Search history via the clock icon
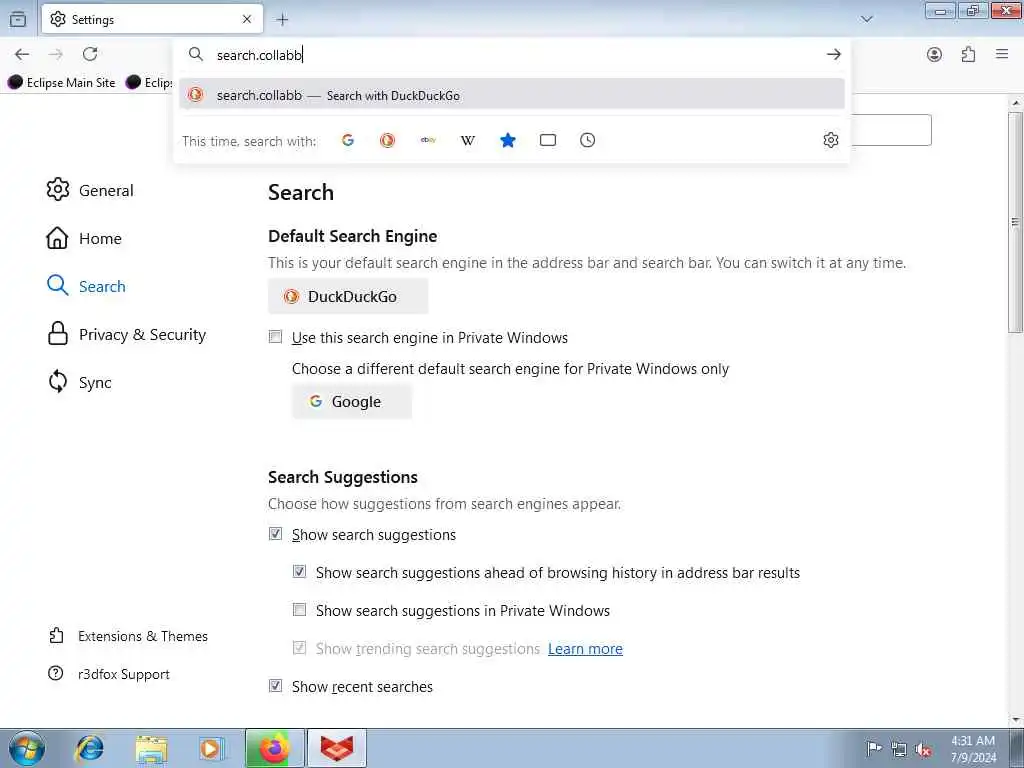1024x768 pixels. point(588,140)
